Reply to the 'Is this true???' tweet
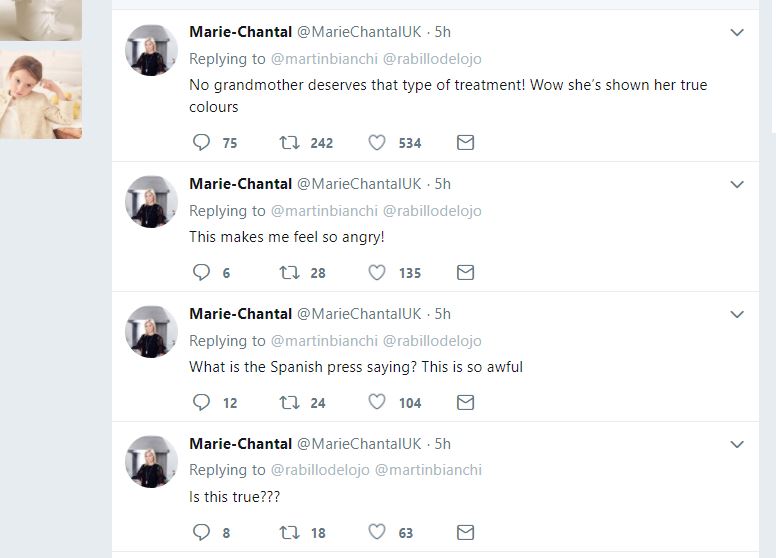The height and width of the screenshot is (558, 776). pyautogui.click(x=202, y=533)
